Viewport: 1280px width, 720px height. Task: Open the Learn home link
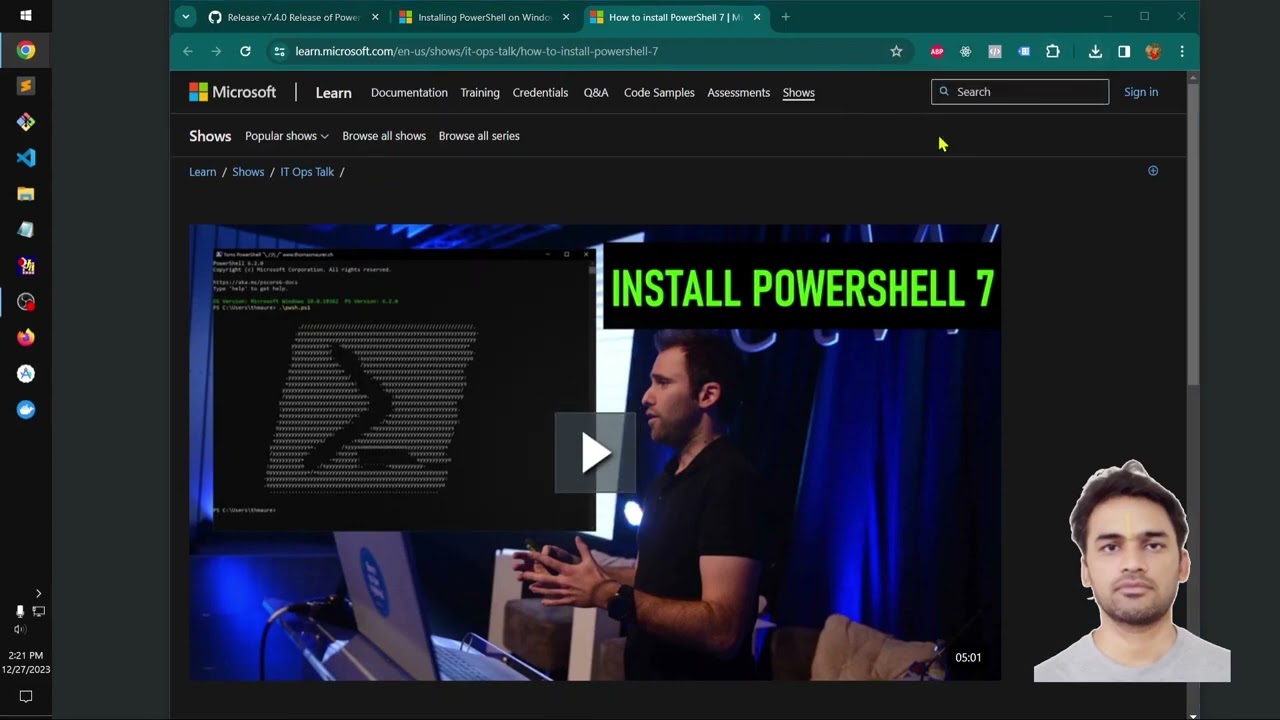[333, 92]
